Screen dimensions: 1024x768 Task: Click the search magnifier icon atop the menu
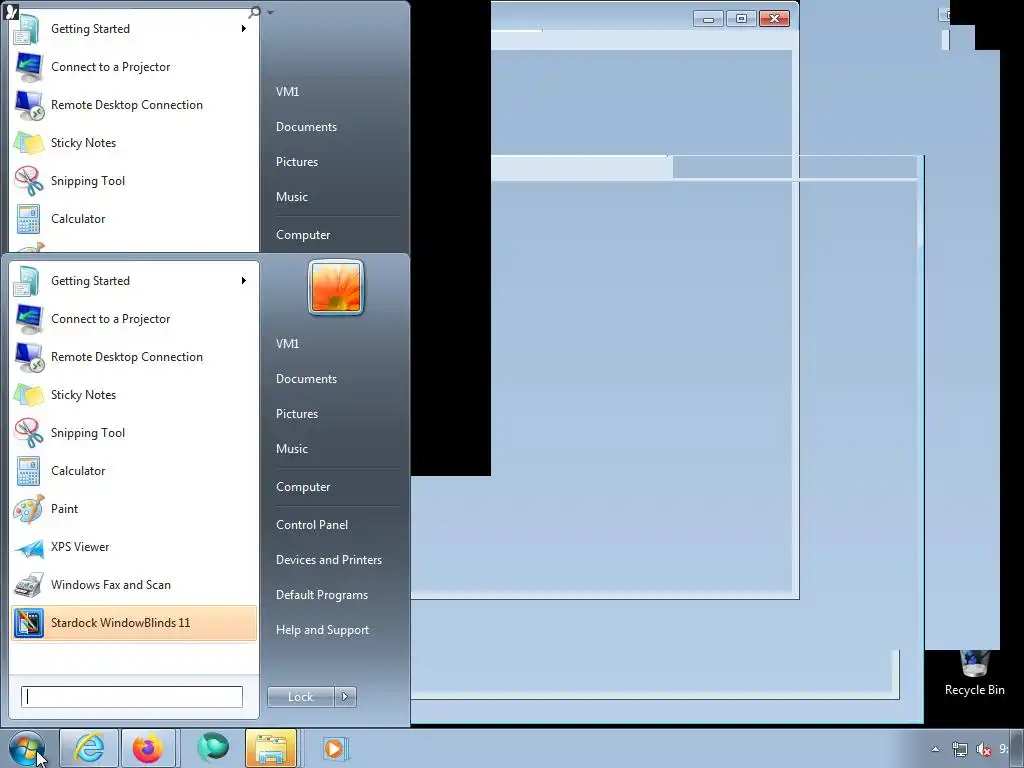point(255,11)
